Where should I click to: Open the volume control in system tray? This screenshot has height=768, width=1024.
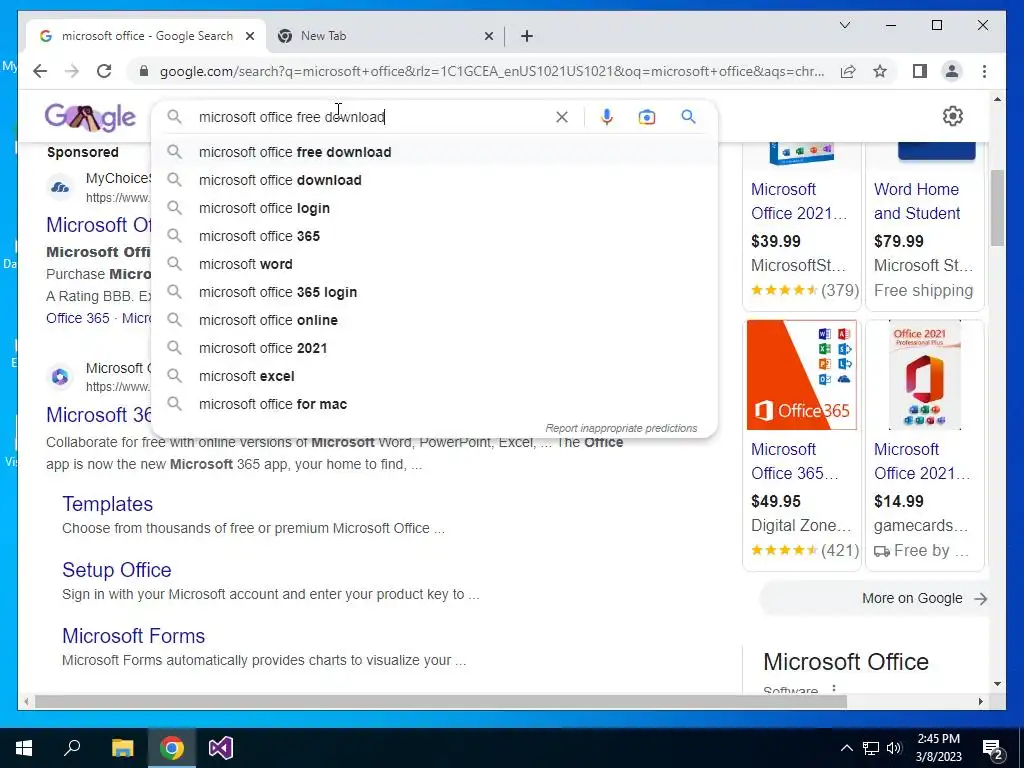(894, 748)
